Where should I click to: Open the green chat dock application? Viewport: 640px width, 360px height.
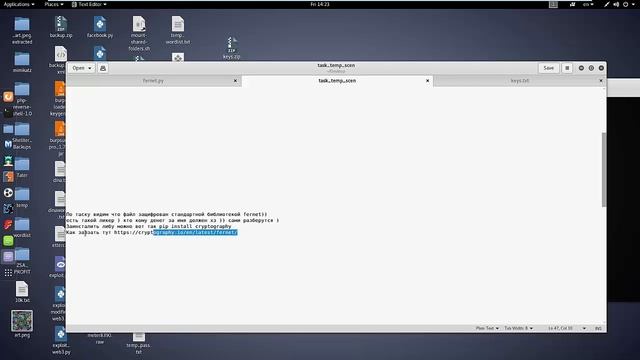click(8, 241)
